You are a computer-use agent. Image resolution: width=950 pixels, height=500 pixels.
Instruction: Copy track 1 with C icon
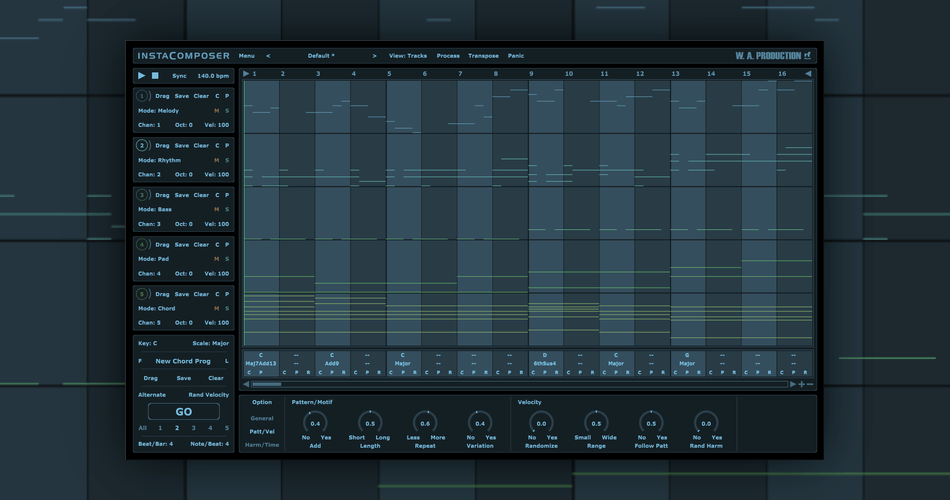click(218, 96)
